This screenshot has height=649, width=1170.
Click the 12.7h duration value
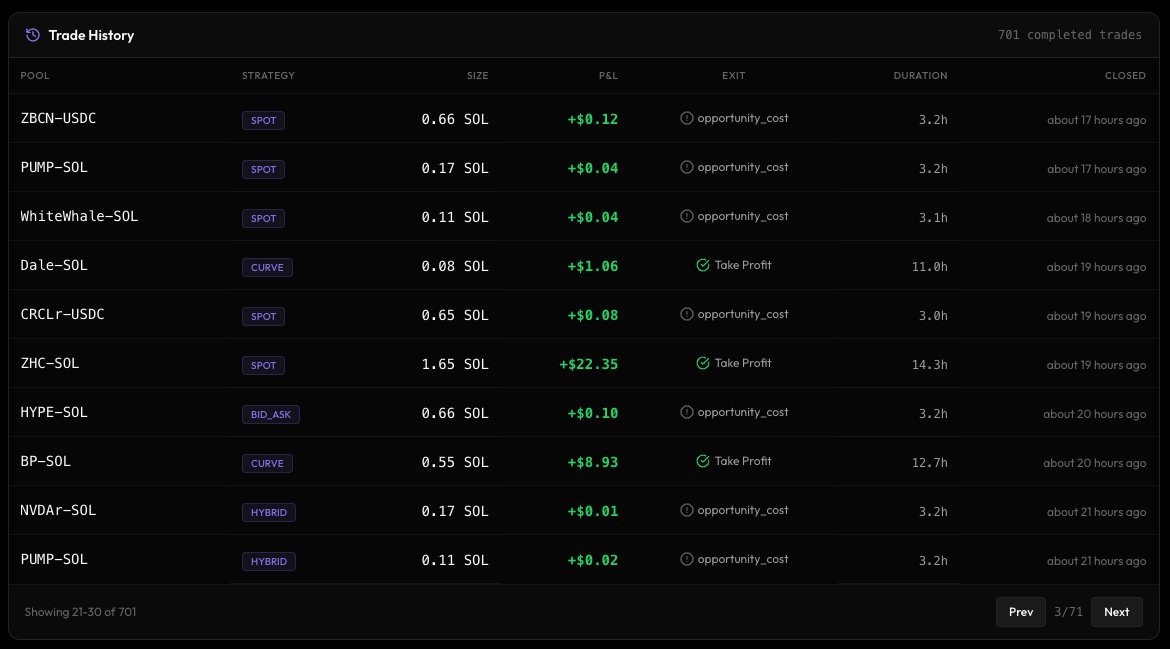coord(930,463)
